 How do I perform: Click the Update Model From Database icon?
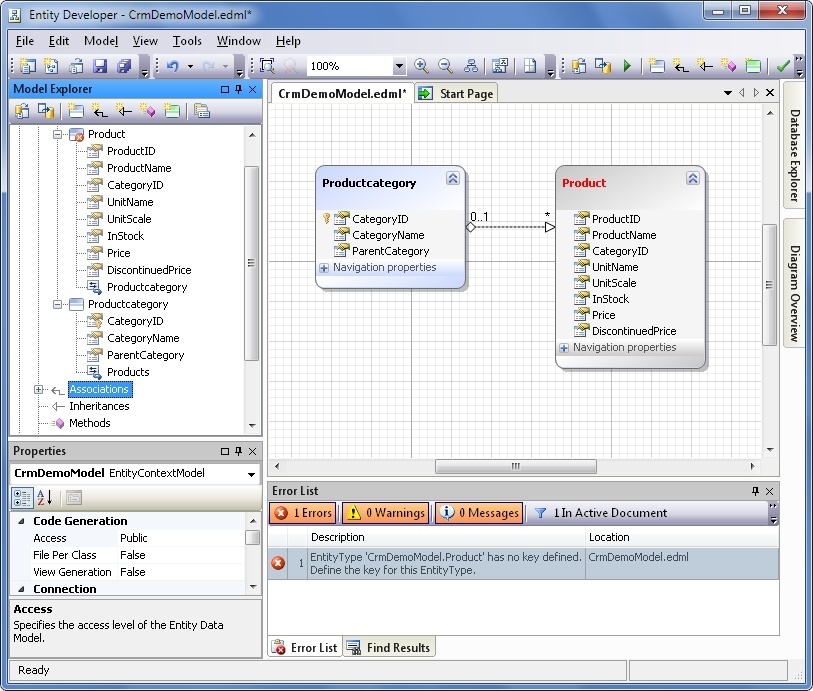[x=577, y=66]
